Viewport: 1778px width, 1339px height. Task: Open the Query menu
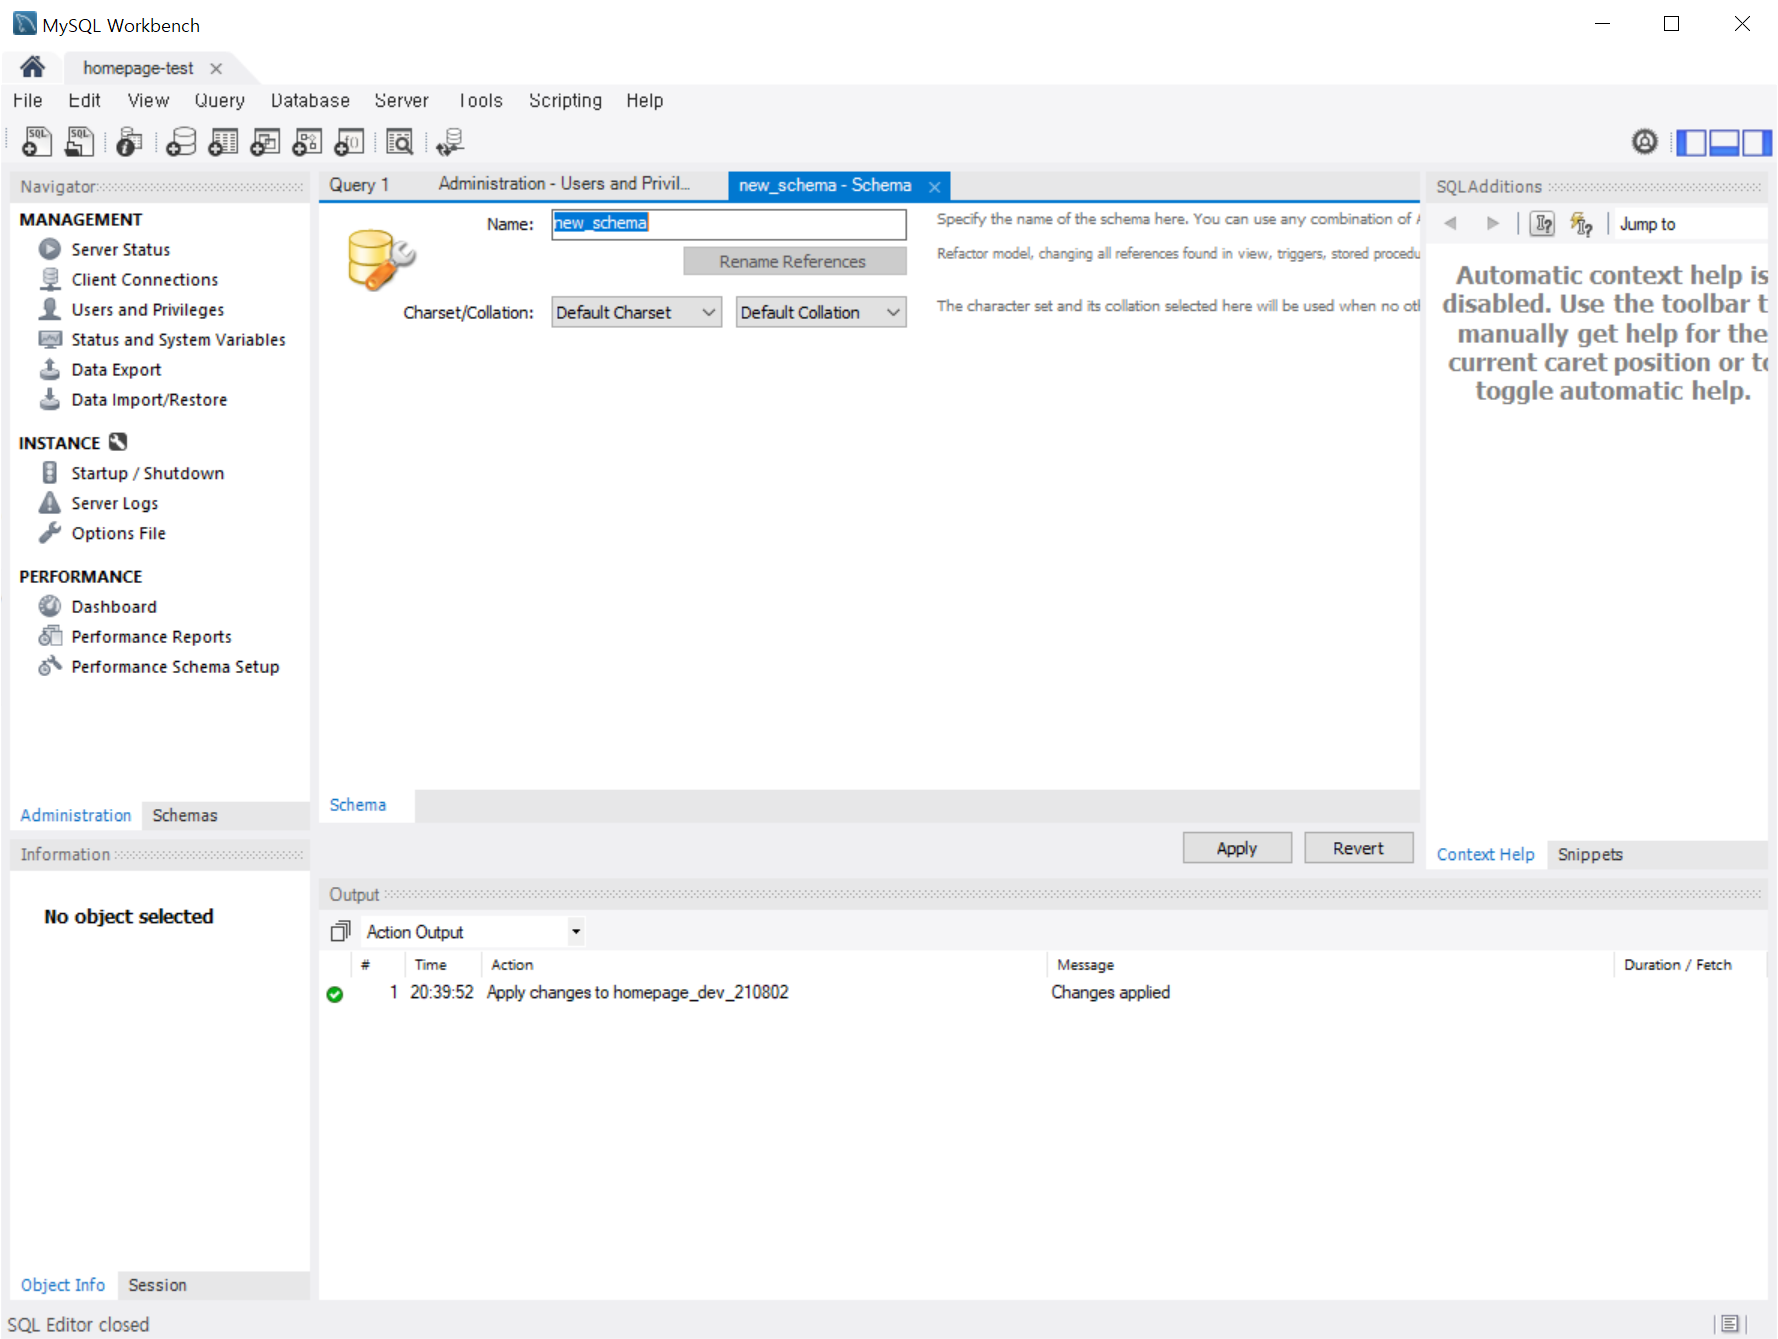pyautogui.click(x=219, y=100)
